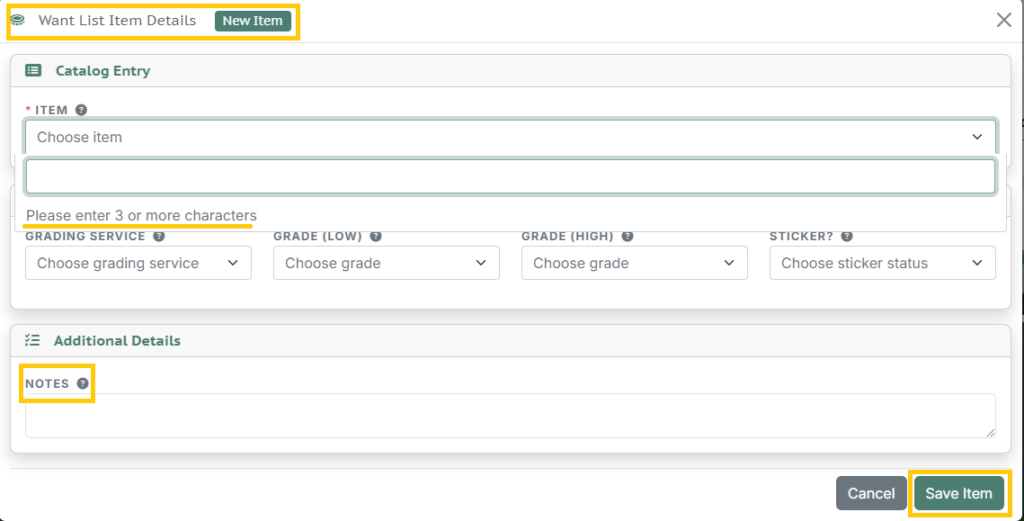
Task: Click help icon beside GRADE (HIGH)
Action: (x=627, y=236)
